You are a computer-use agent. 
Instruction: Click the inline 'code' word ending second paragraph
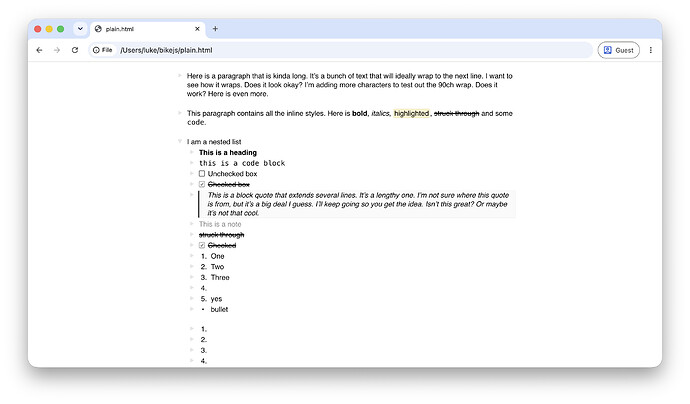(196, 122)
